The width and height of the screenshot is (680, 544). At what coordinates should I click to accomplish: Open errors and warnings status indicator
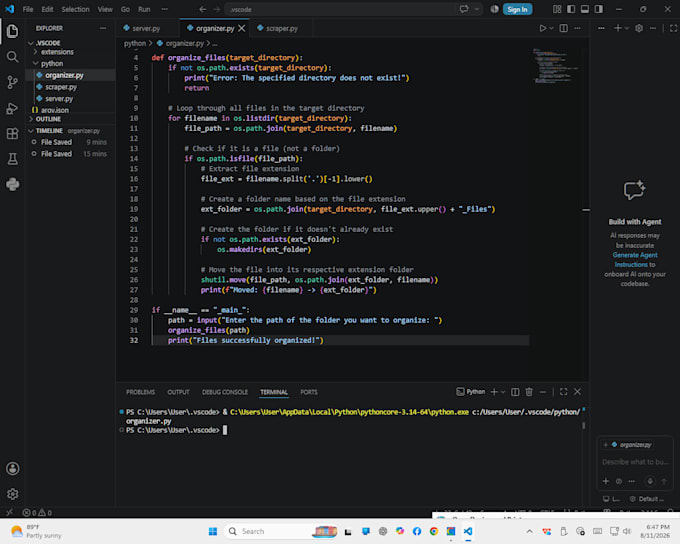(37, 513)
